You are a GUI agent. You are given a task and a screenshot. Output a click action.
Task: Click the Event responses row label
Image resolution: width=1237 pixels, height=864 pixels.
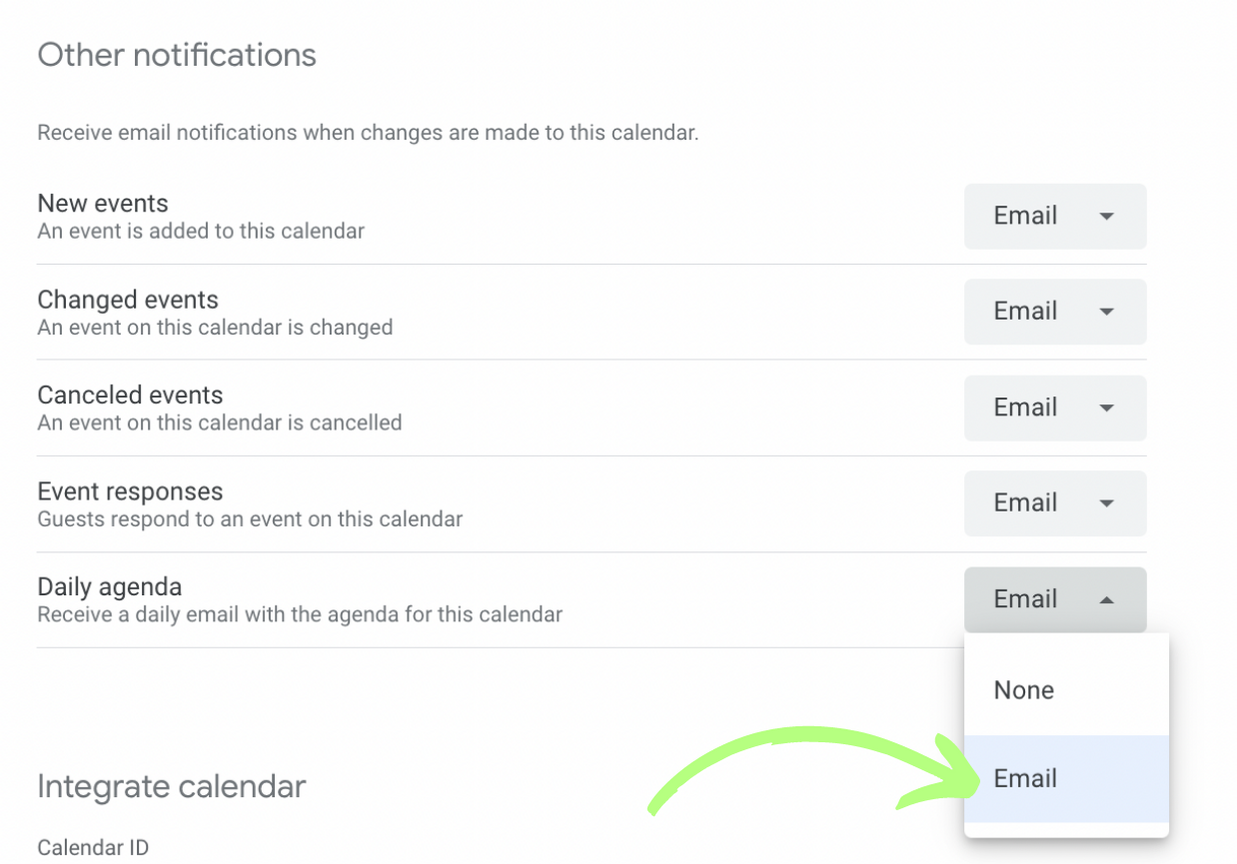click(x=130, y=491)
